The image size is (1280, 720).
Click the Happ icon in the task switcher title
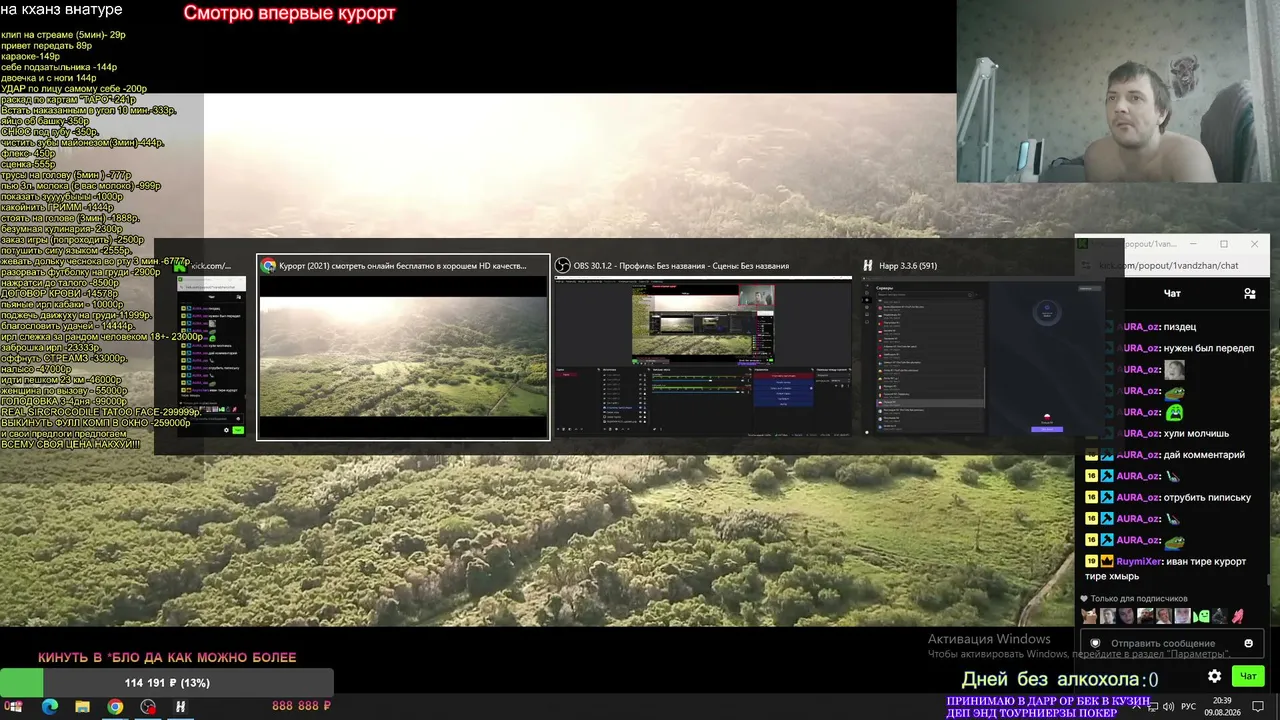[x=868, y=265]
